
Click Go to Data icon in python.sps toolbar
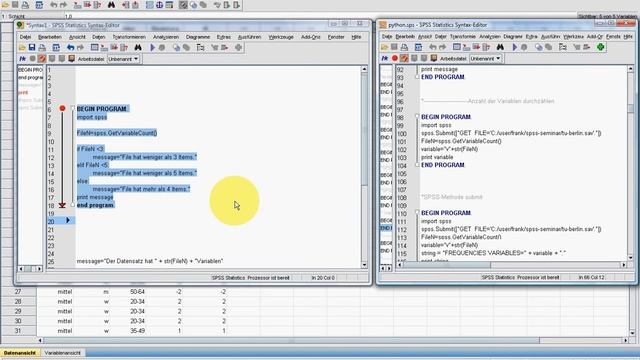(x=457, y=47)
